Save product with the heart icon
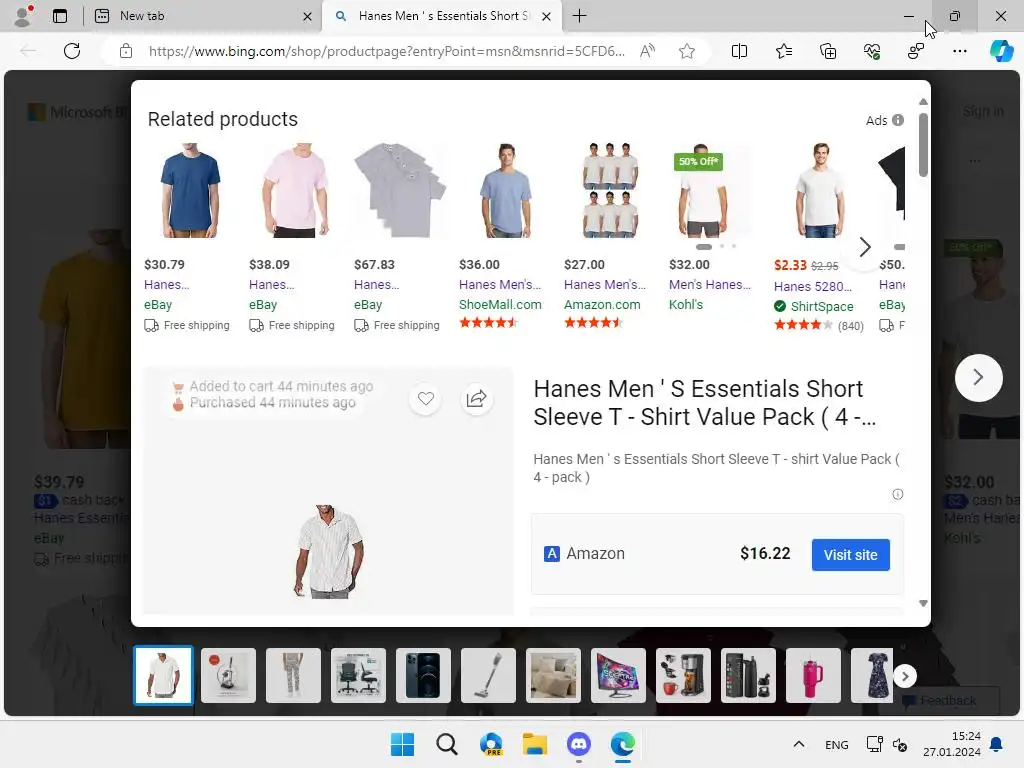1024x768 pixels. click(x=426, y=398)
